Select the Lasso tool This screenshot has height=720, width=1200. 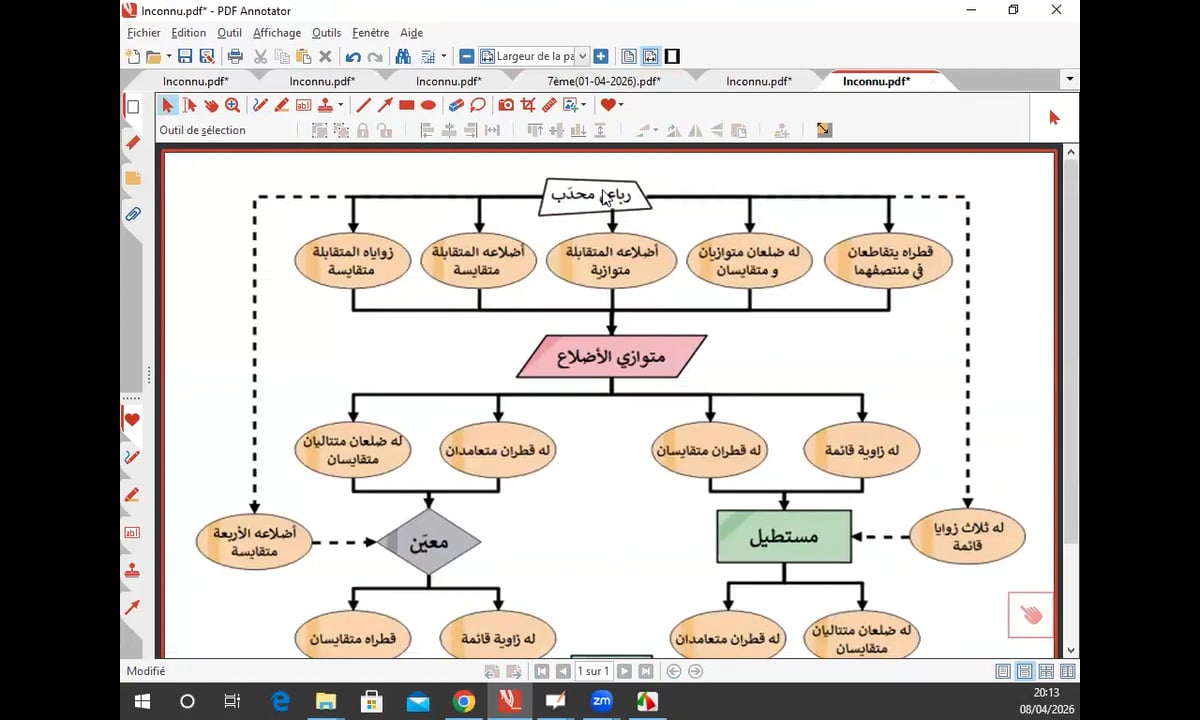[478, 105]
